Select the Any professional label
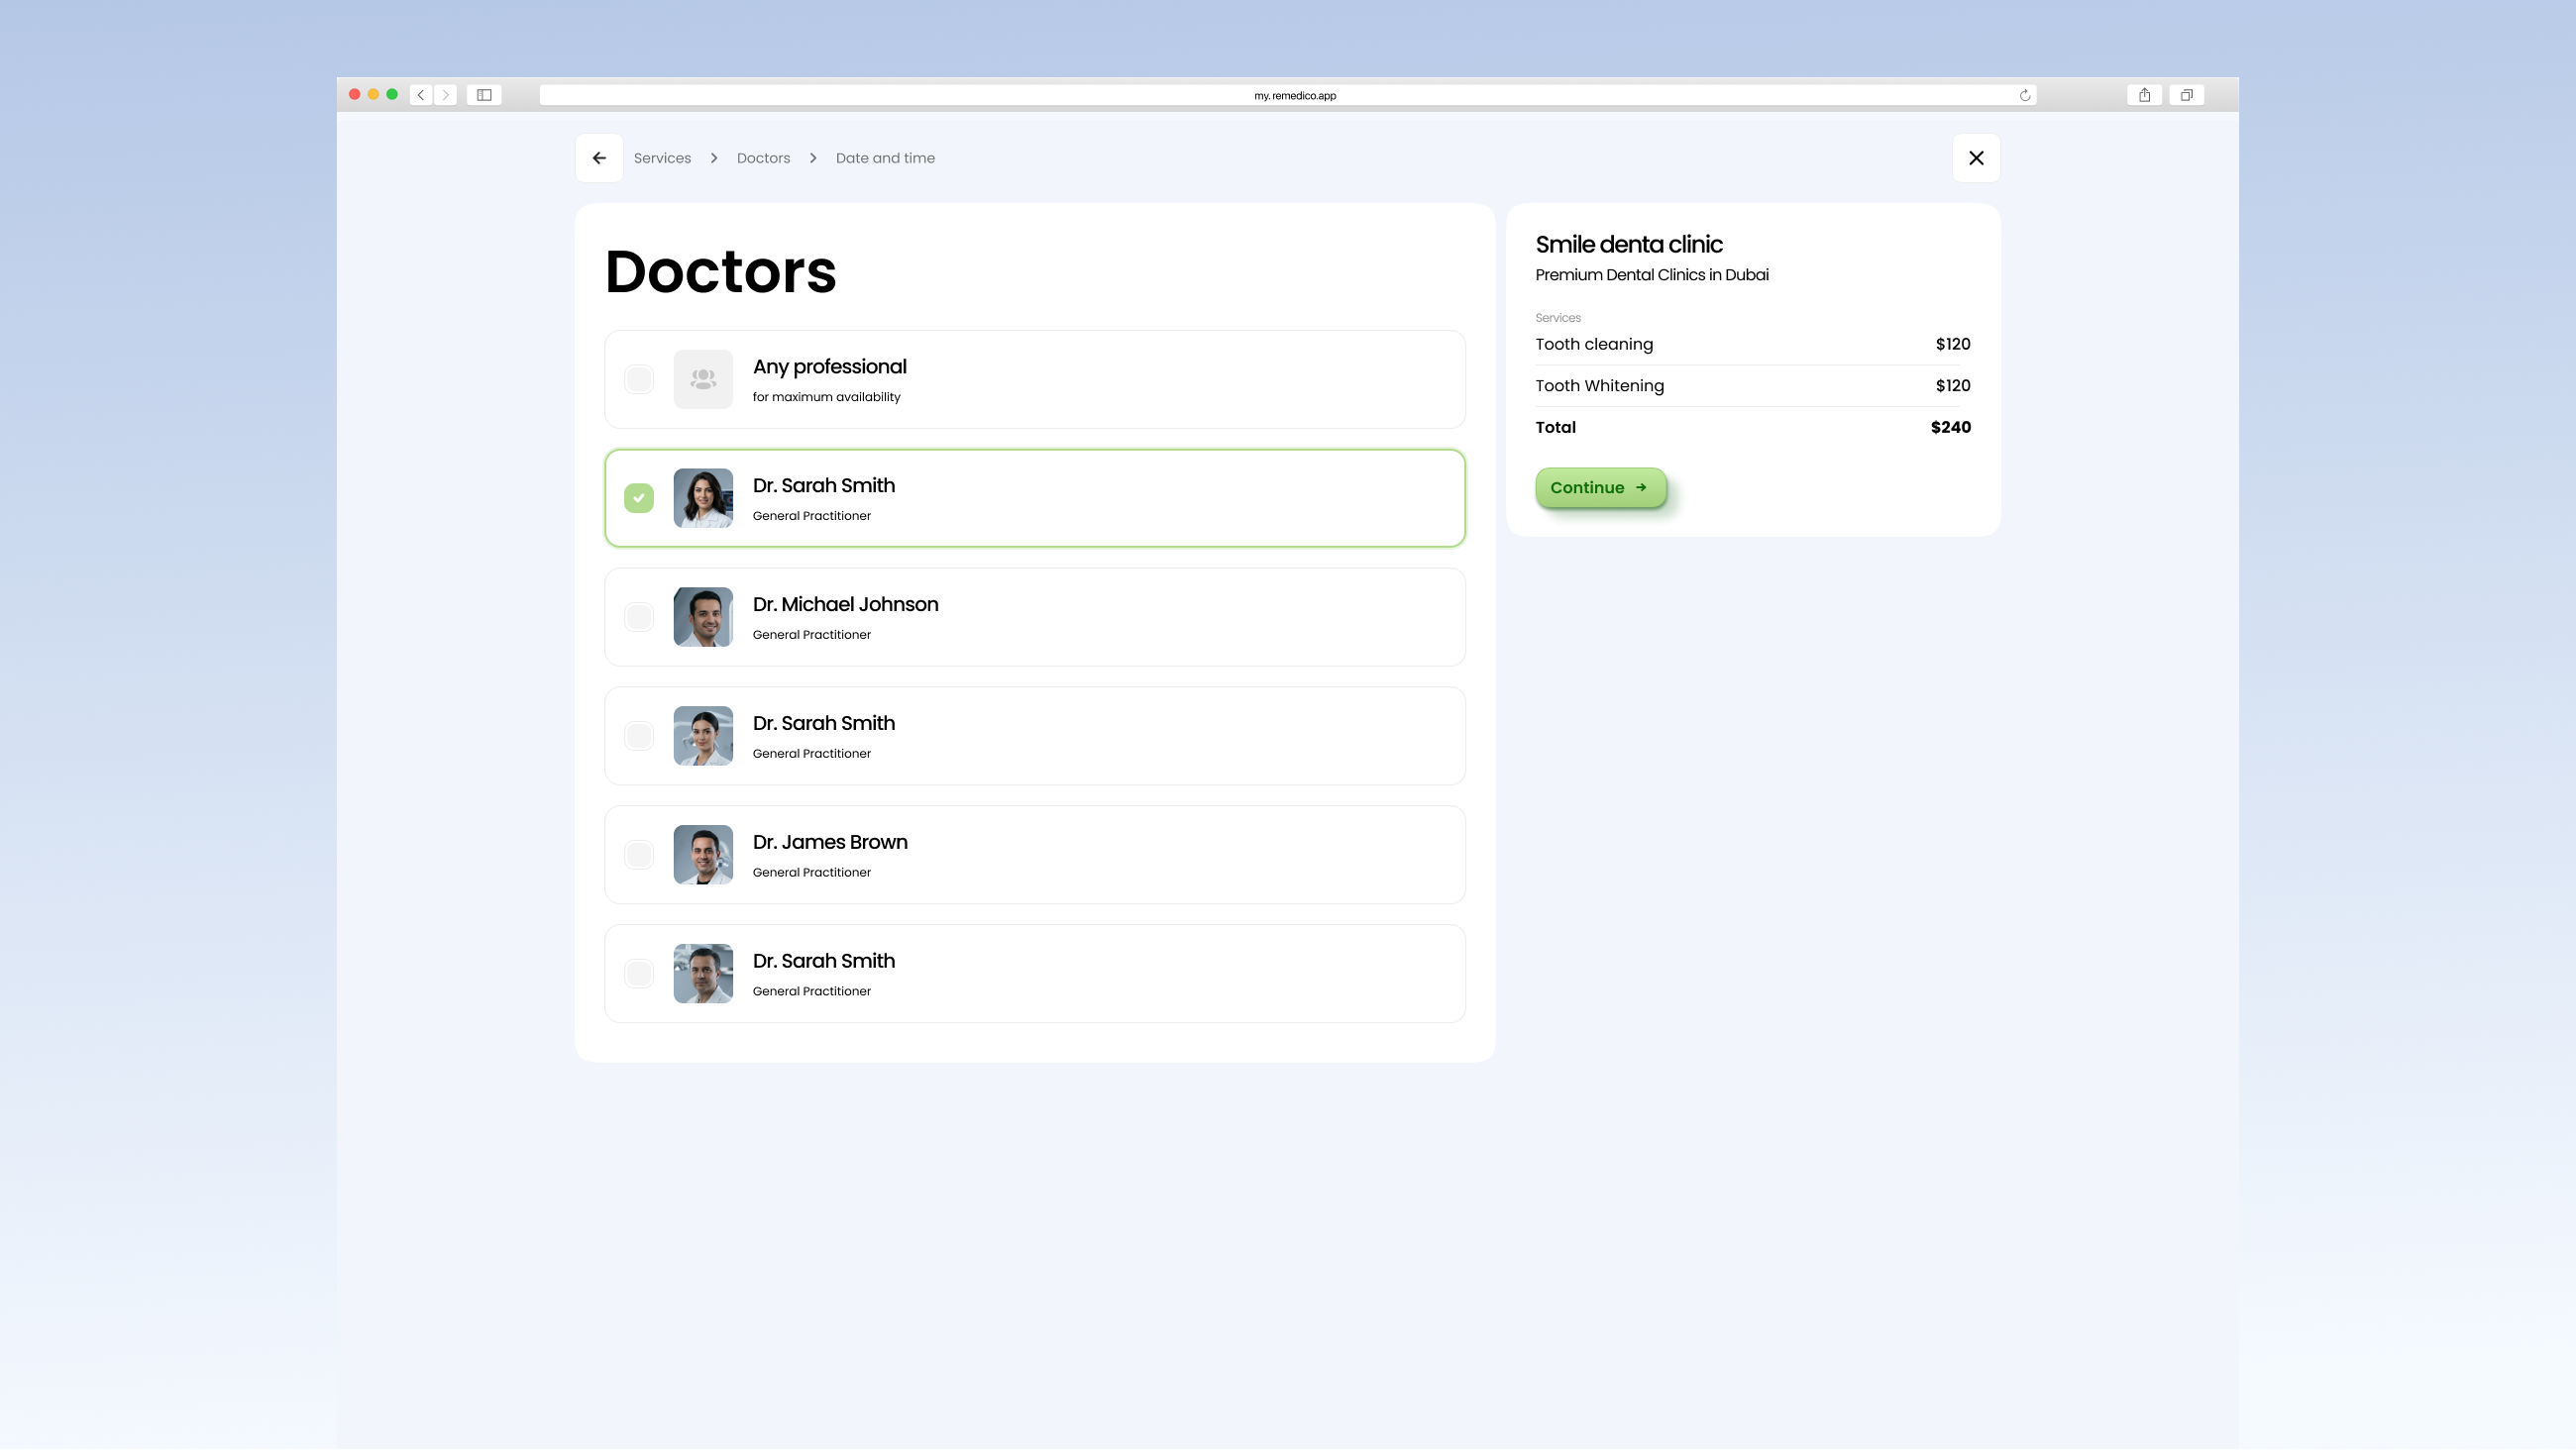The height and width of the screenshot is (1450, 2576). pos(829,367)
